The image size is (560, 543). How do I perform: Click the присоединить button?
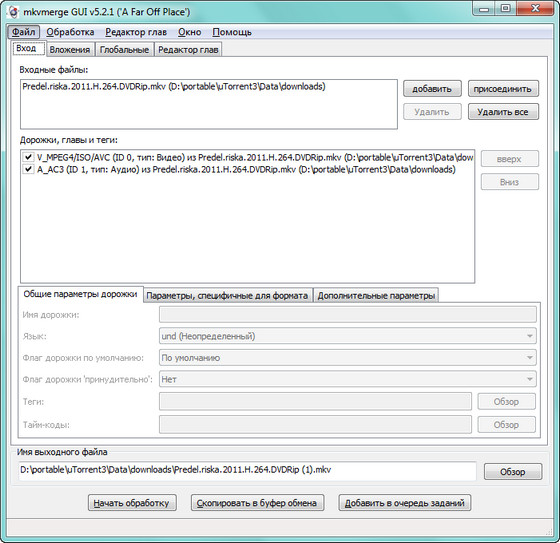503,89
